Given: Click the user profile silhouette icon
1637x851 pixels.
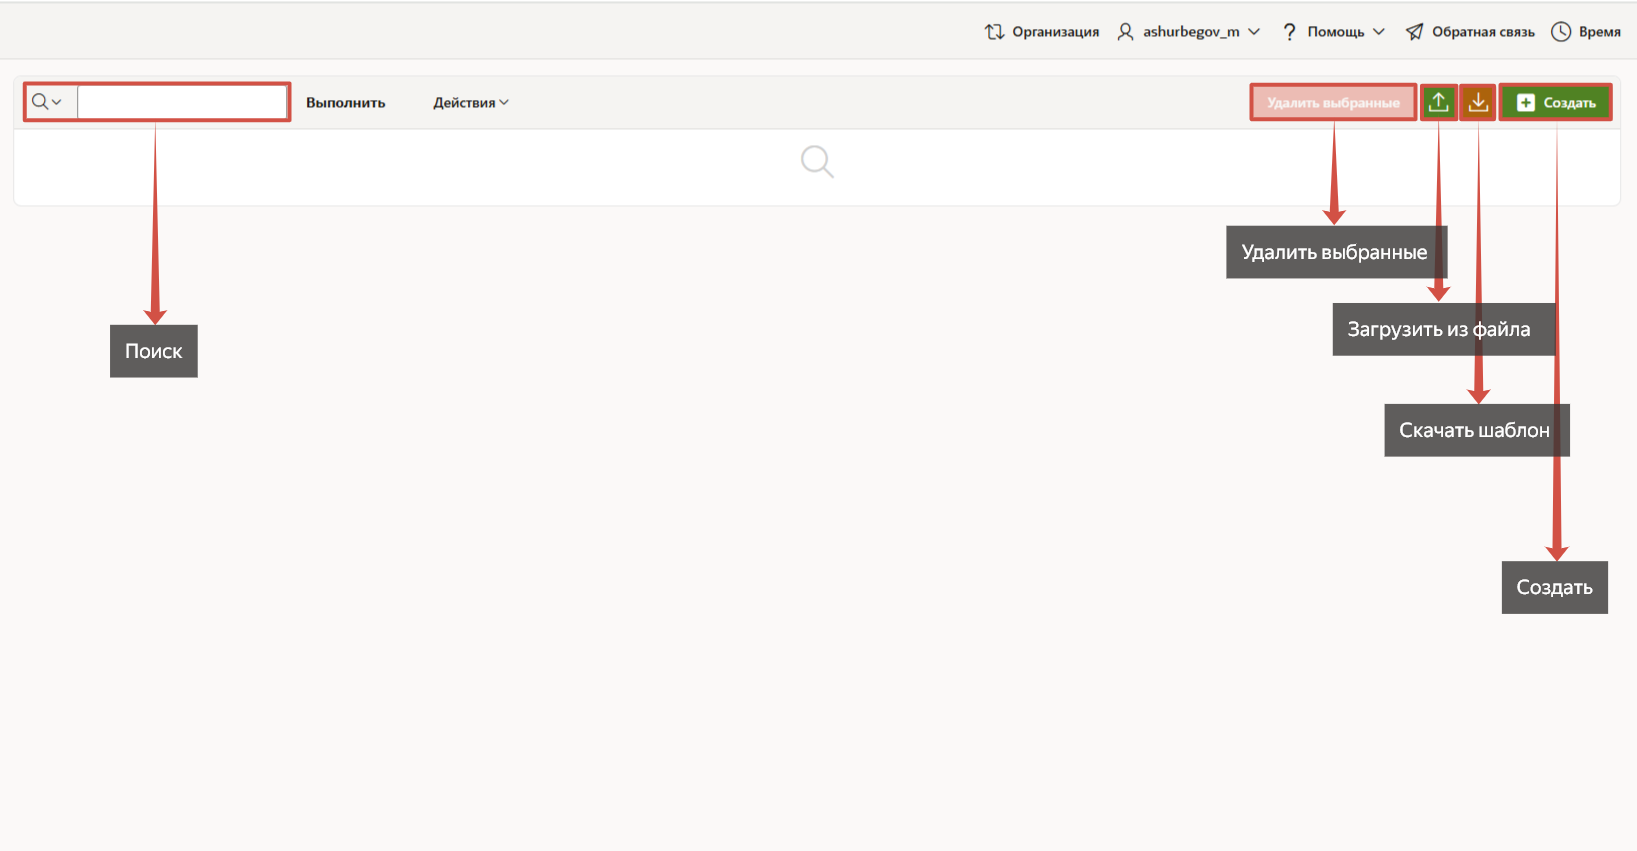Looking at the screenshot, I should 1125,32.
